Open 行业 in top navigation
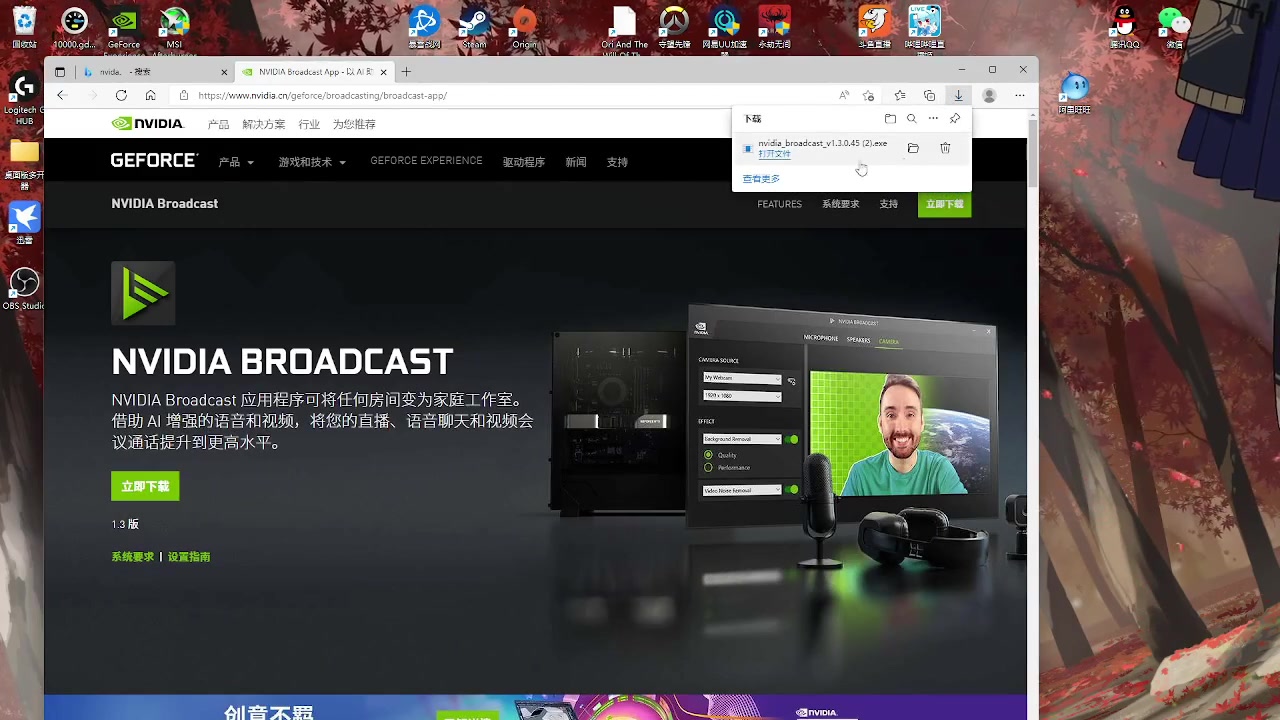The height and width of the screenshot is (720, 1280). tap(309, 124)
